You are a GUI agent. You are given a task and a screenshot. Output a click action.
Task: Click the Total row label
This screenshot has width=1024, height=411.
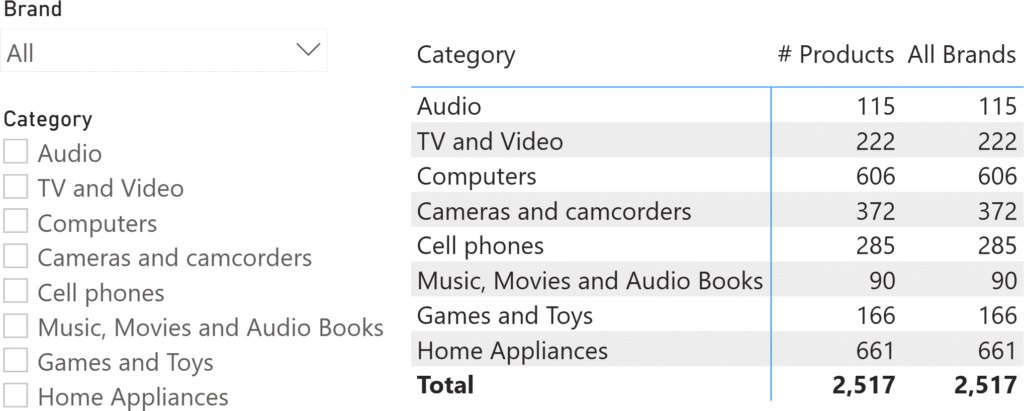coord(445,384)
